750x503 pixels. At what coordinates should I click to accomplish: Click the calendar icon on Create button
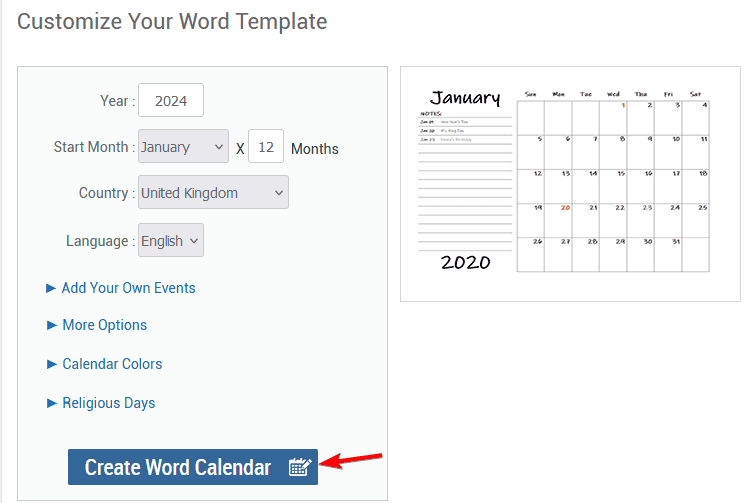point(300,467)
